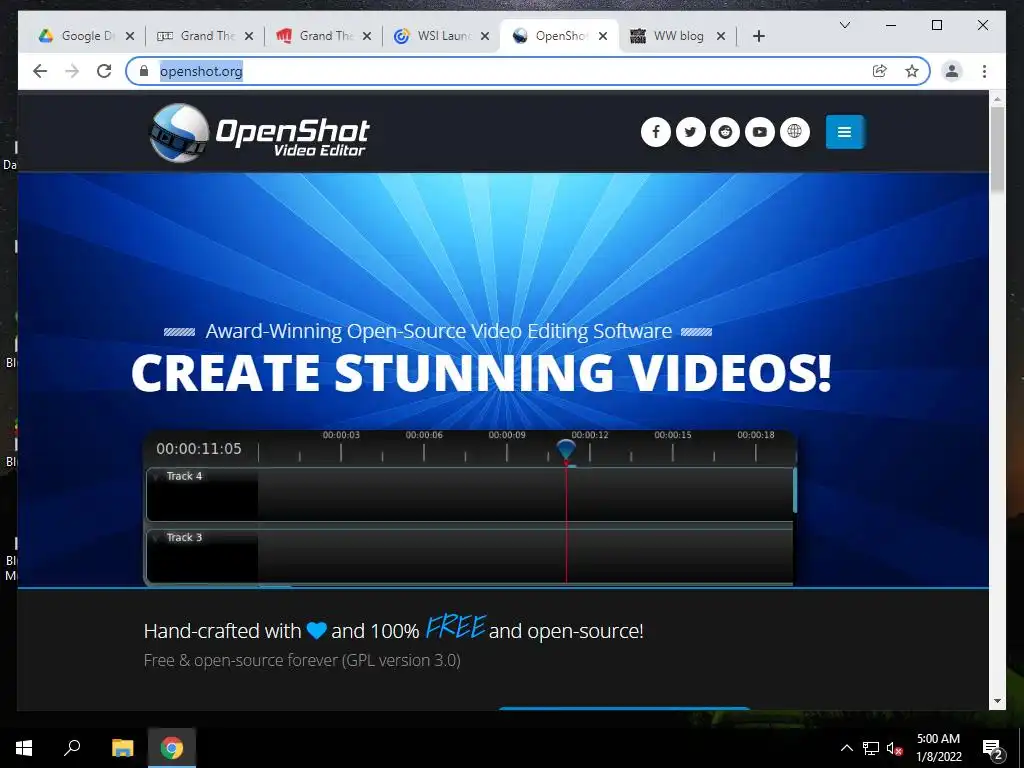This screenshot has width=1024, height=768.
Task: Share this page via share icon
Action: [880, 71]
